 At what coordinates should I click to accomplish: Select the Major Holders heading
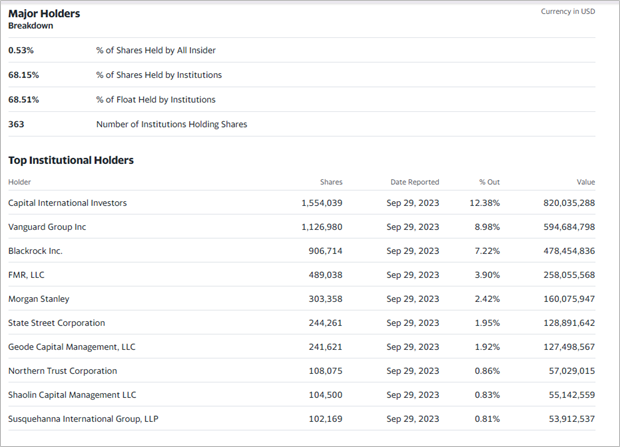point(44,13)
